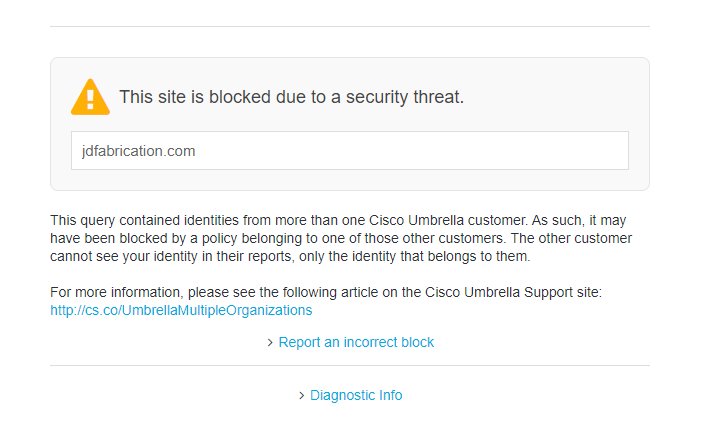Screen dimensions: 708x446
Task: Click the phrase Cisco Umbrella customer
Action: pos(448,220)
